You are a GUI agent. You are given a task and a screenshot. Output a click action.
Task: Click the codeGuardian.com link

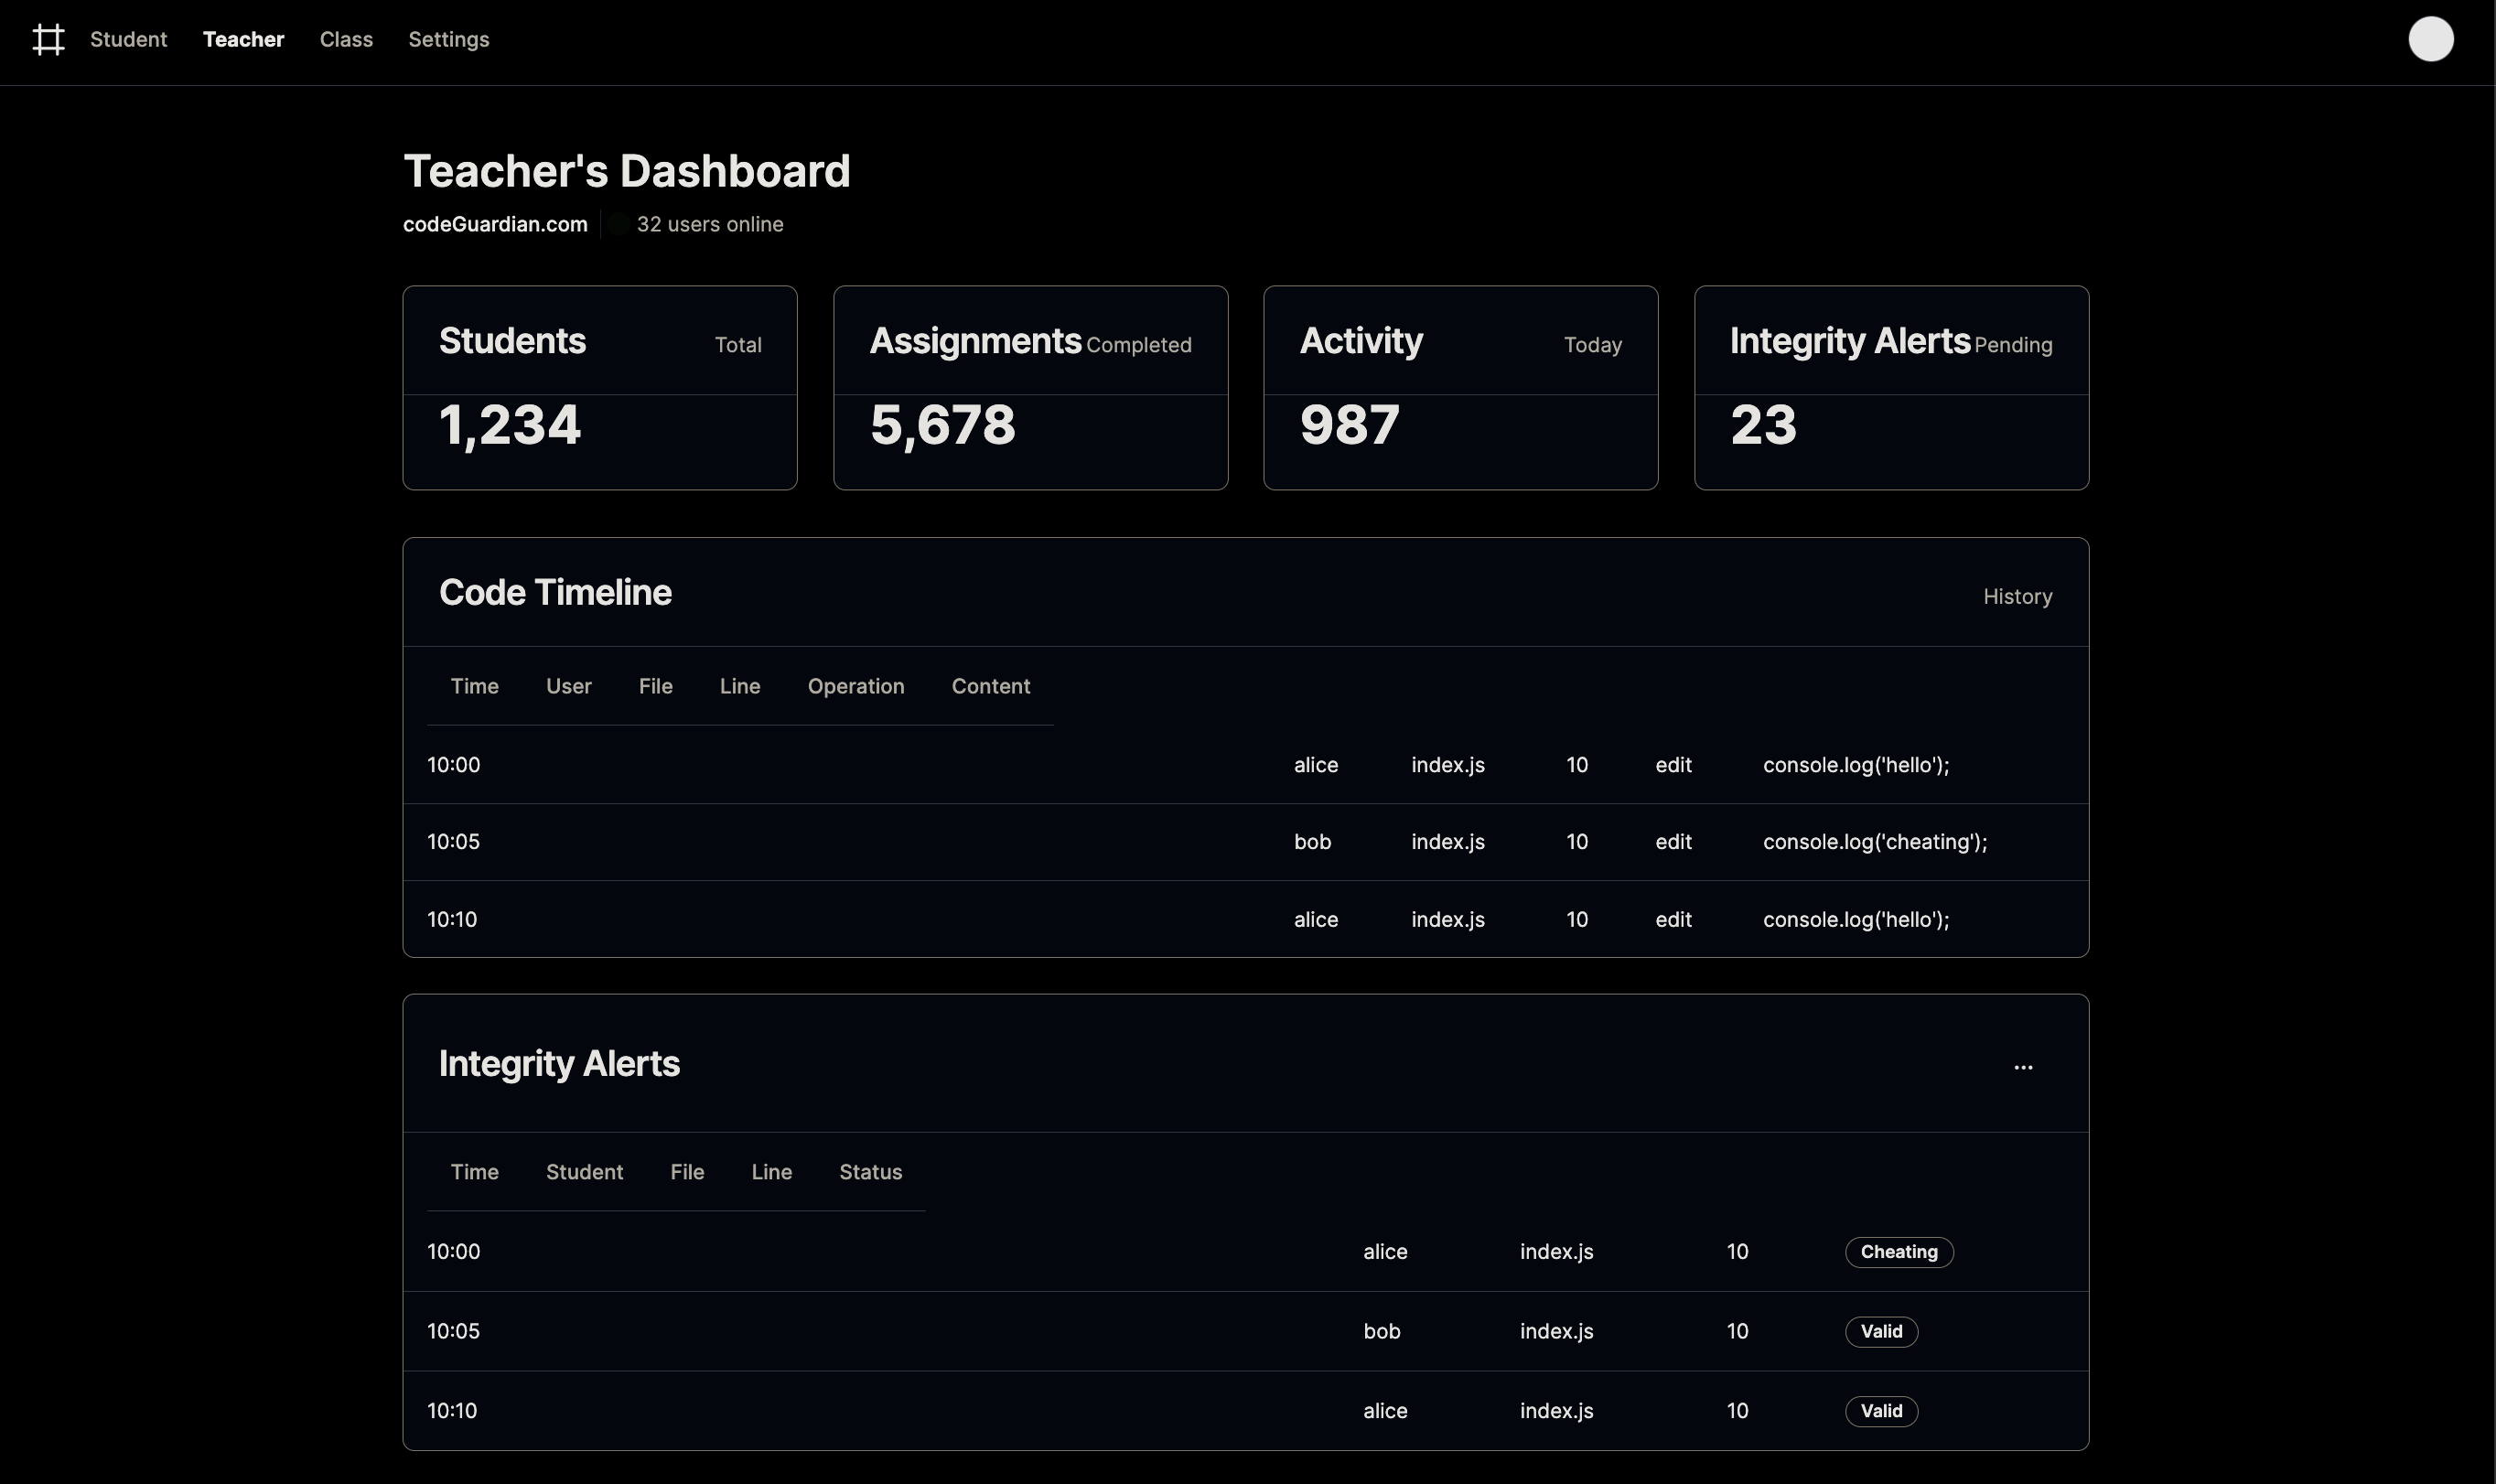pyautogui.click(x=495, y=224)
